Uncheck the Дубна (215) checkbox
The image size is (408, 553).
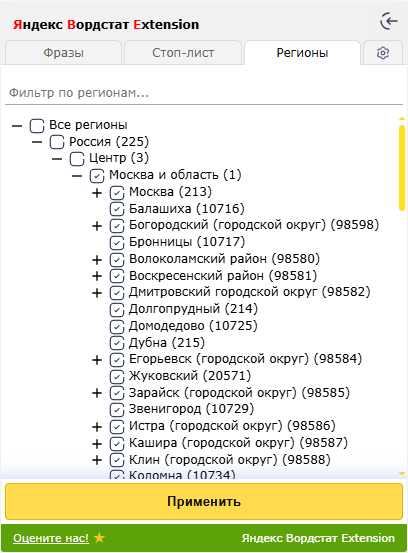[117, 343]
